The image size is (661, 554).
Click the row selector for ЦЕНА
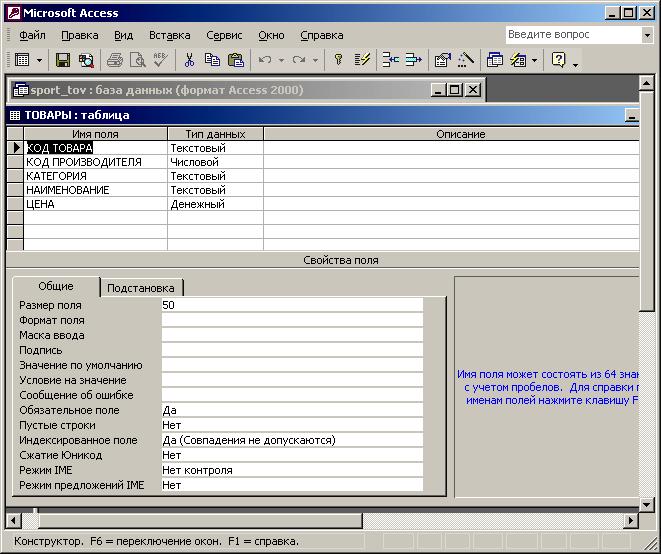tap(15, 204)
